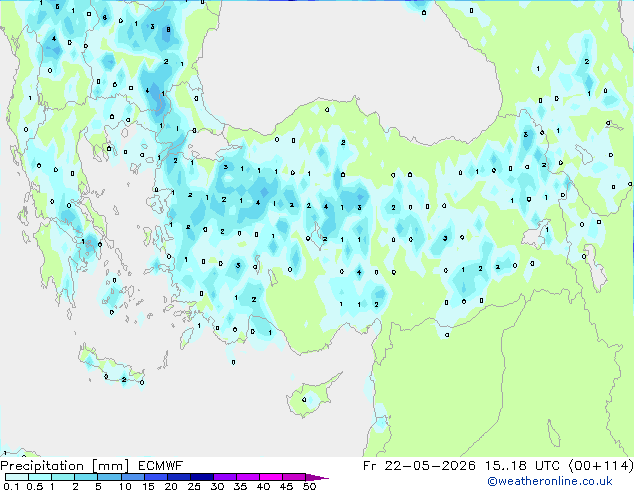Click the 'Fr 22-05-2026' date text
Image resolution: width=634 pixels, height=490 pixels.
pos(419,466)
